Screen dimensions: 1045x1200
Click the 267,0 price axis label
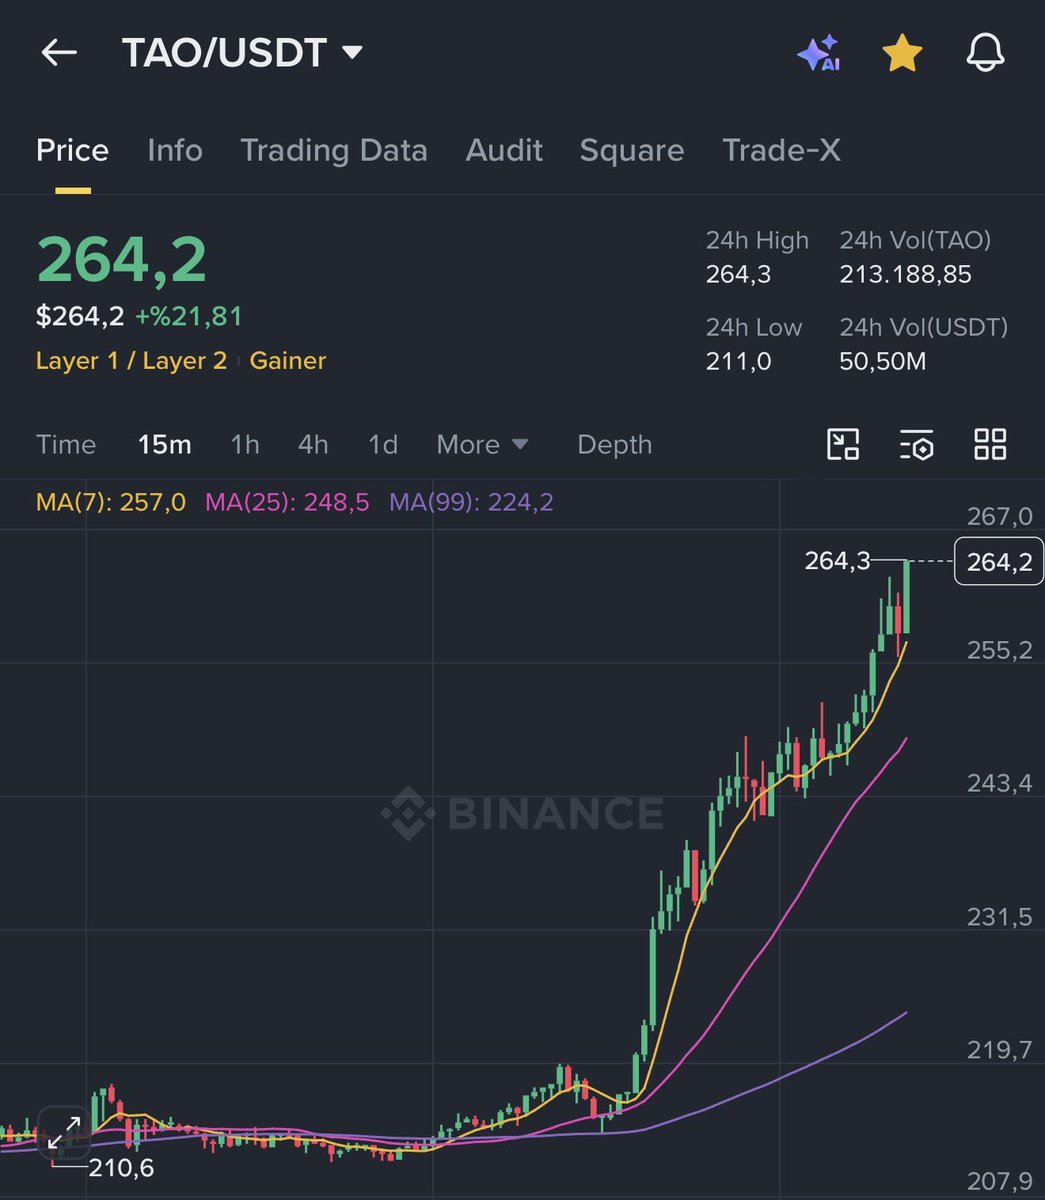[x=1000, y=516]
